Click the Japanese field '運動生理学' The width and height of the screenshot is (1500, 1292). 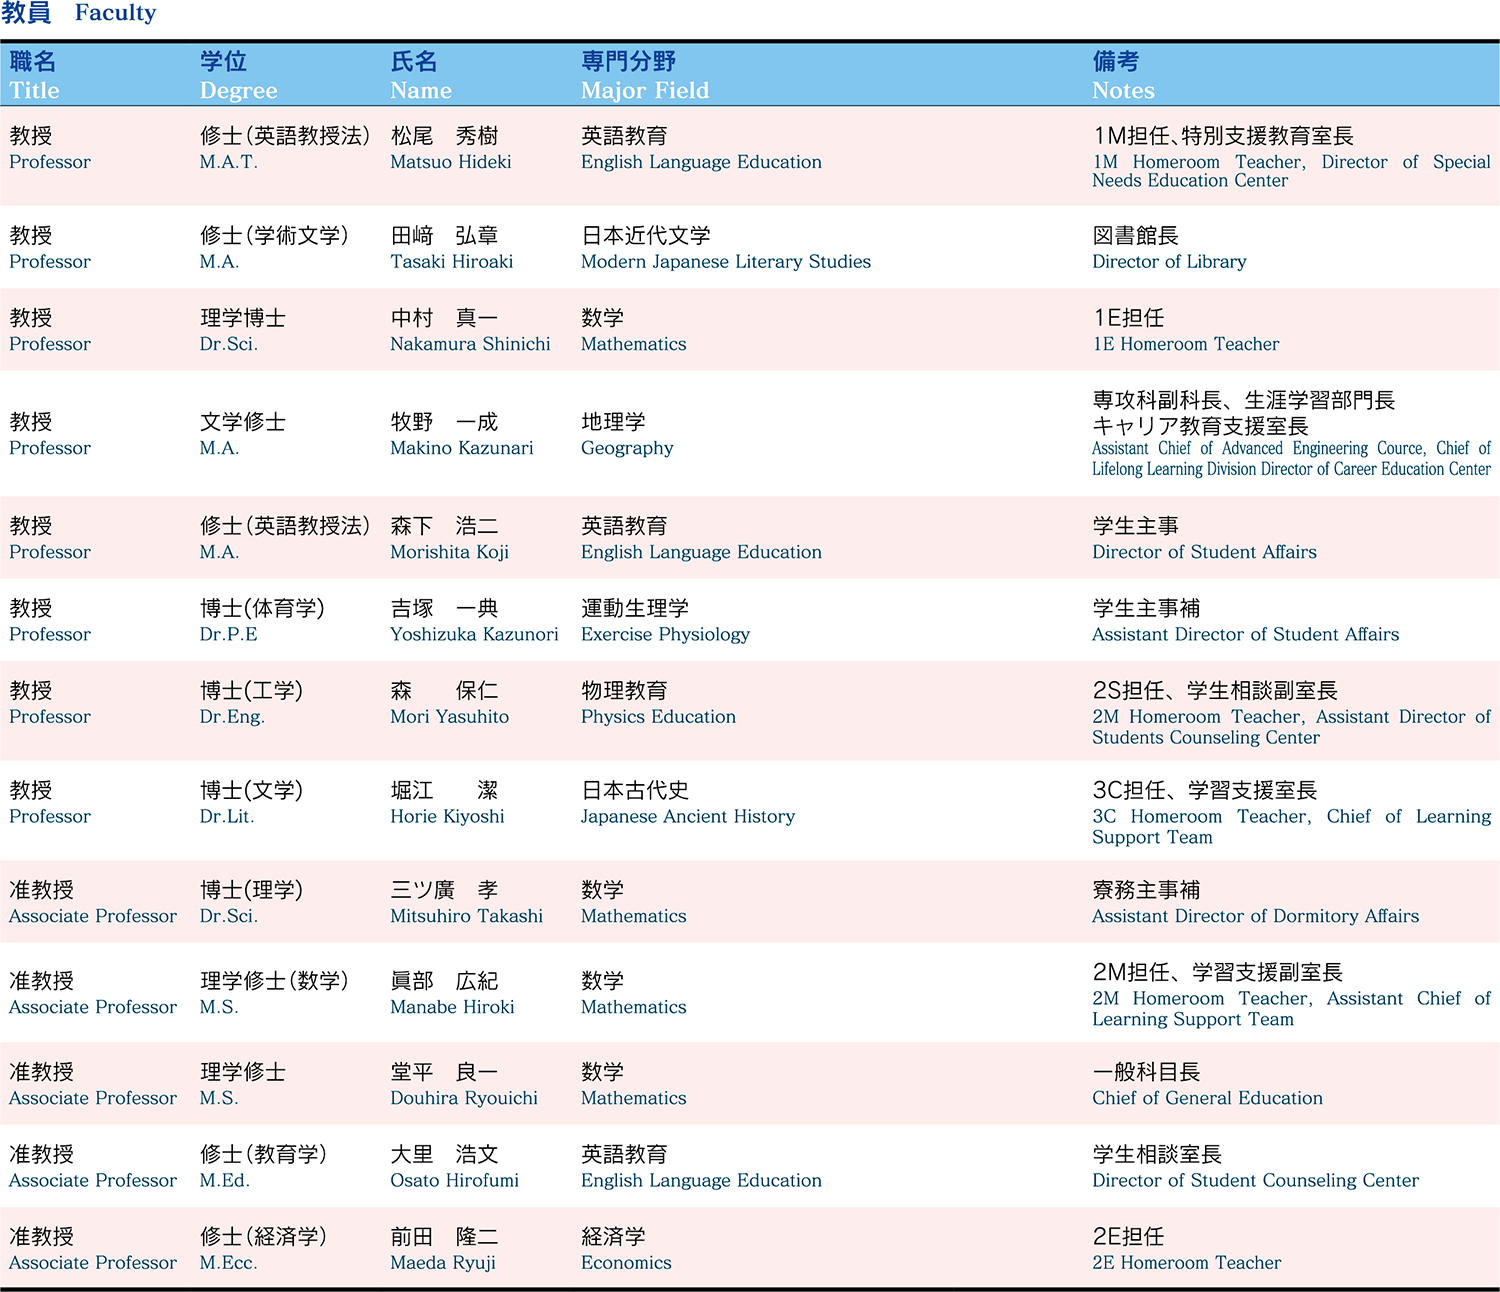tap(635, 608)
